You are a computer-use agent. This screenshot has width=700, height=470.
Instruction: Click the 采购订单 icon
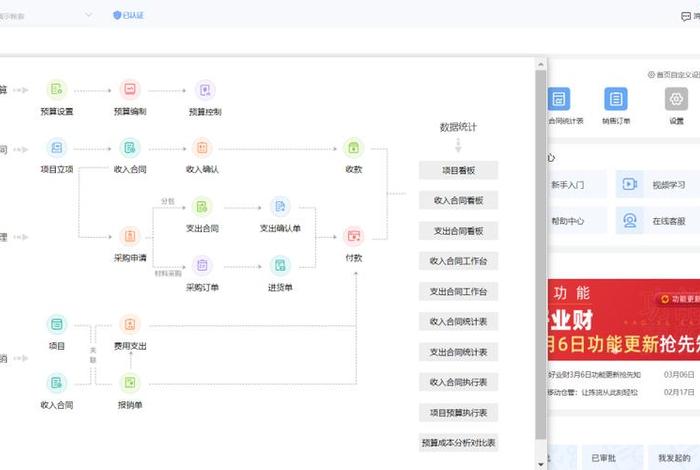click(202, 266)
